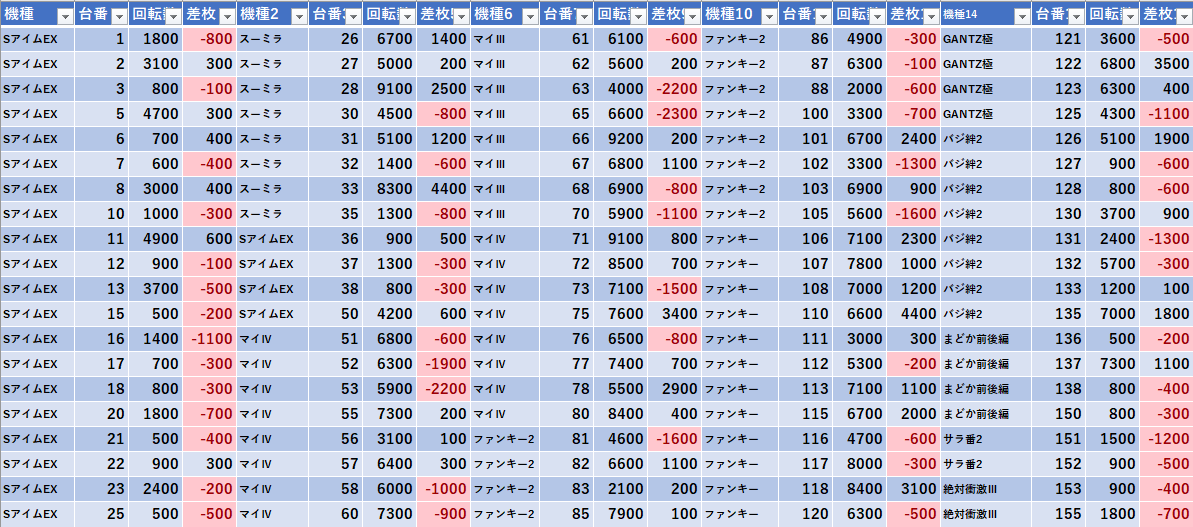Viewport: 1193px width, 527px height.
Task: Select the -900 cell in machine 60's row
Action: click(x=444, y=514)
